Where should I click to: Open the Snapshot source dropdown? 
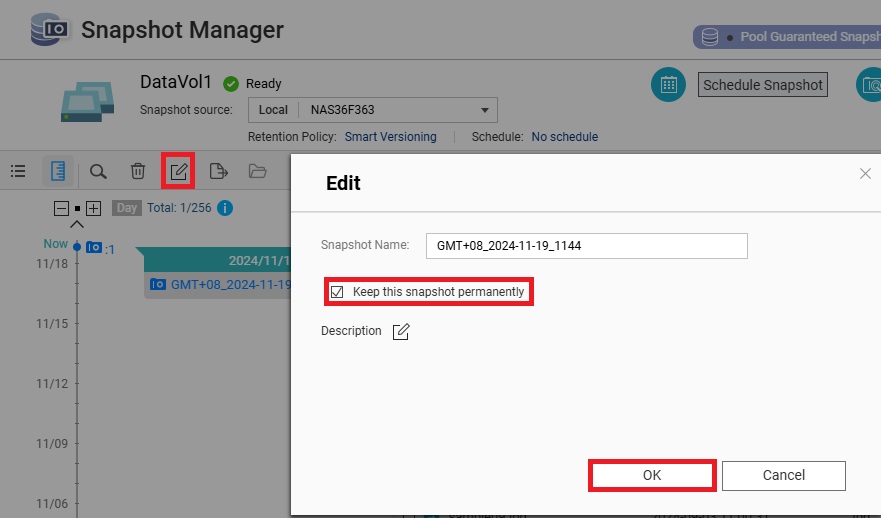point(373,110)
